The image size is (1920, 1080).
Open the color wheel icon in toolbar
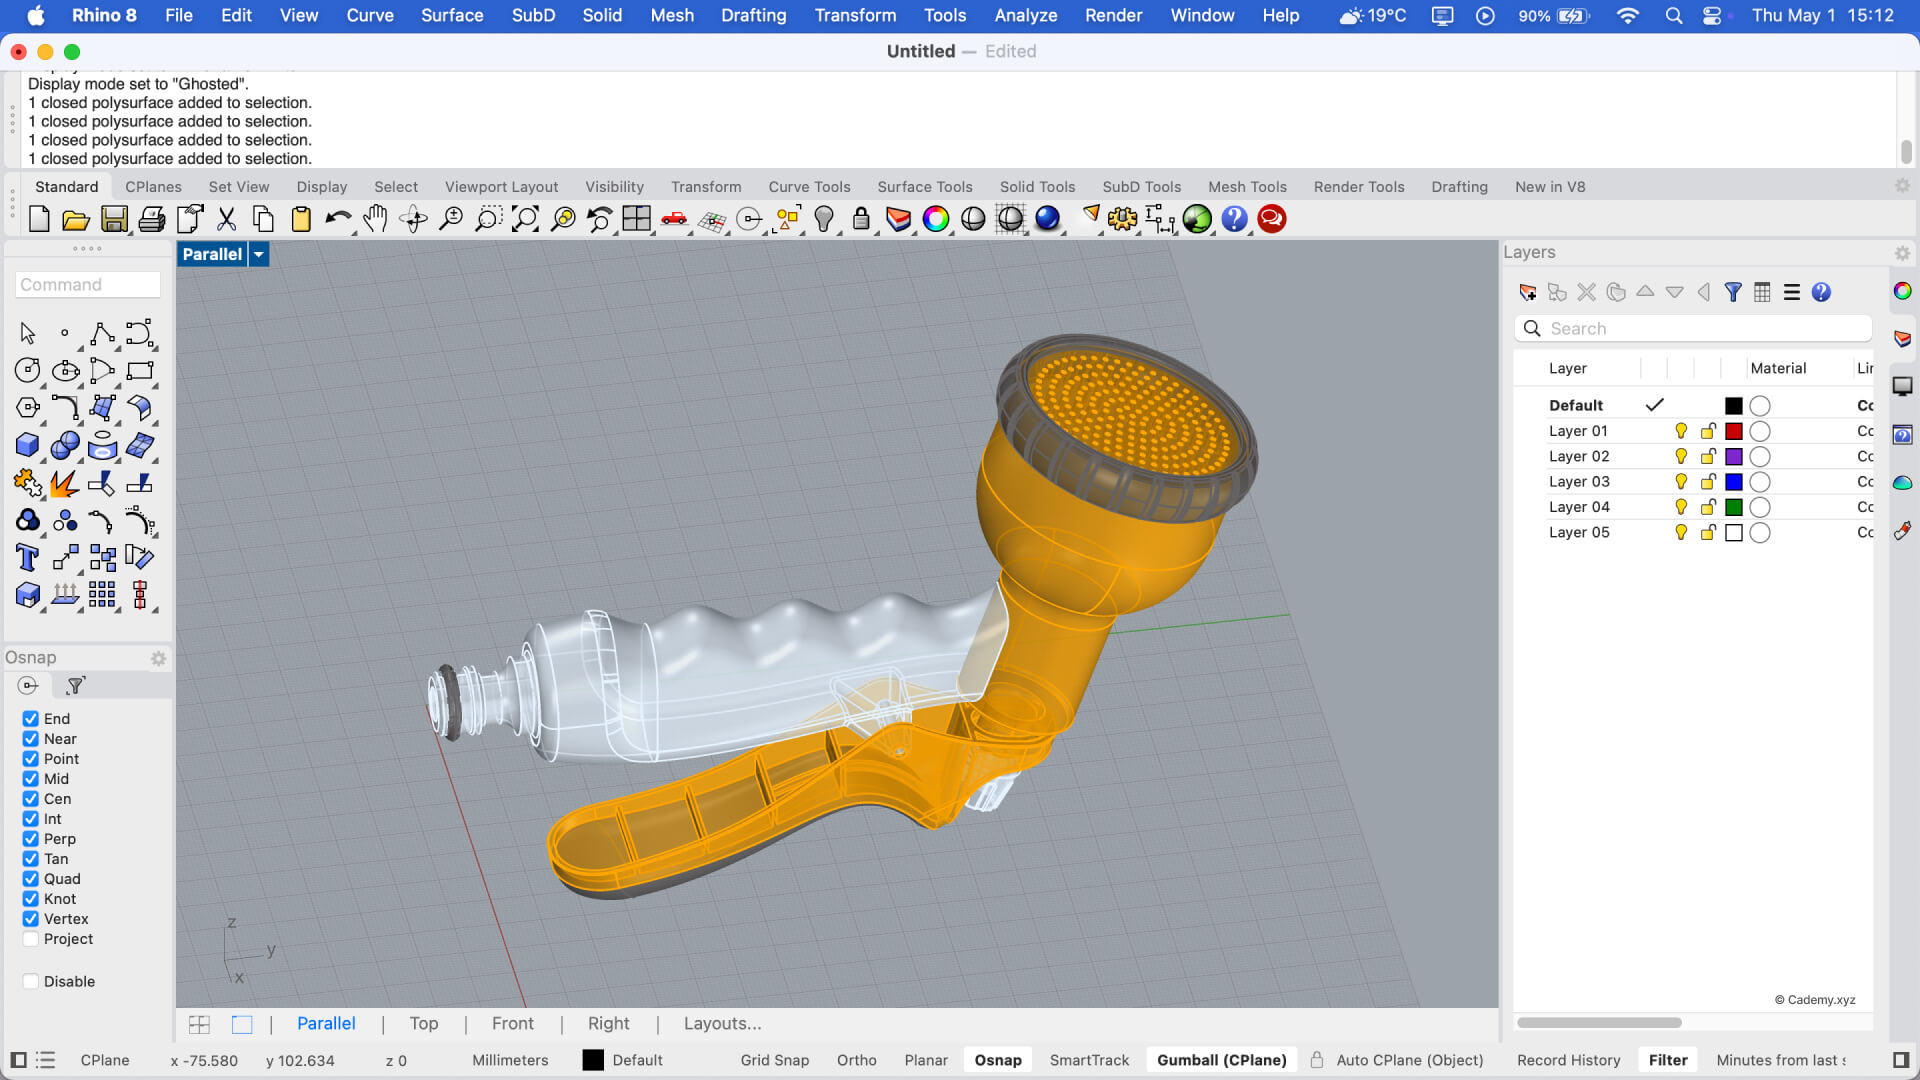[936, 219]
